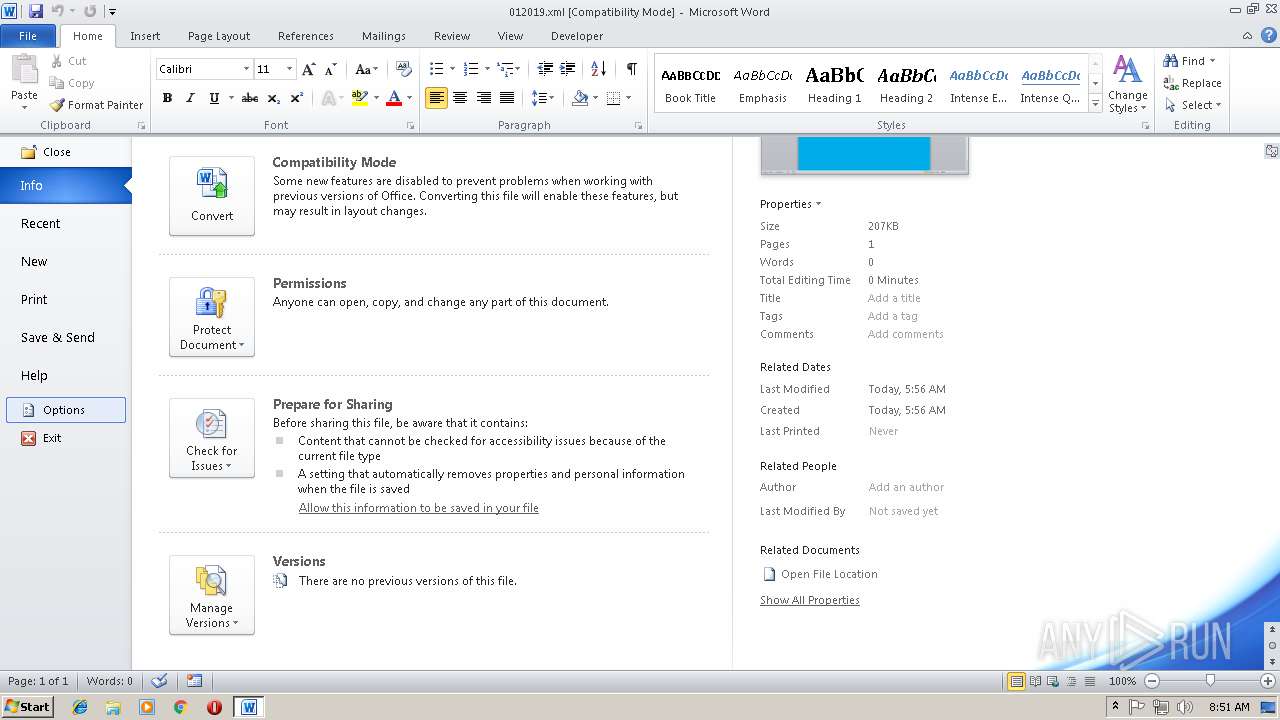Viewport: 1280px width, 720px height.
Task: Click the zoom slider handle
Action: tap(1210, 681)
